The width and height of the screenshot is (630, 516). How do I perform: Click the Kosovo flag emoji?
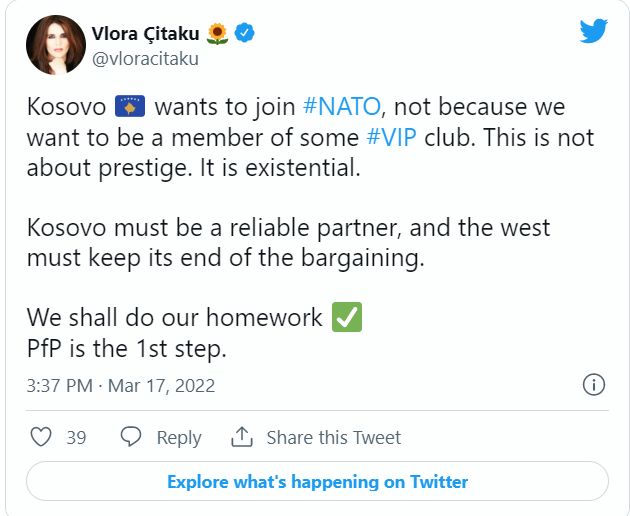(130, 106)
